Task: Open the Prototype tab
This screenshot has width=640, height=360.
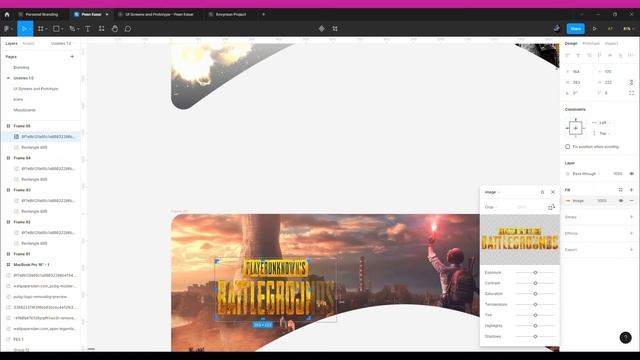Action: click(591, 43)
